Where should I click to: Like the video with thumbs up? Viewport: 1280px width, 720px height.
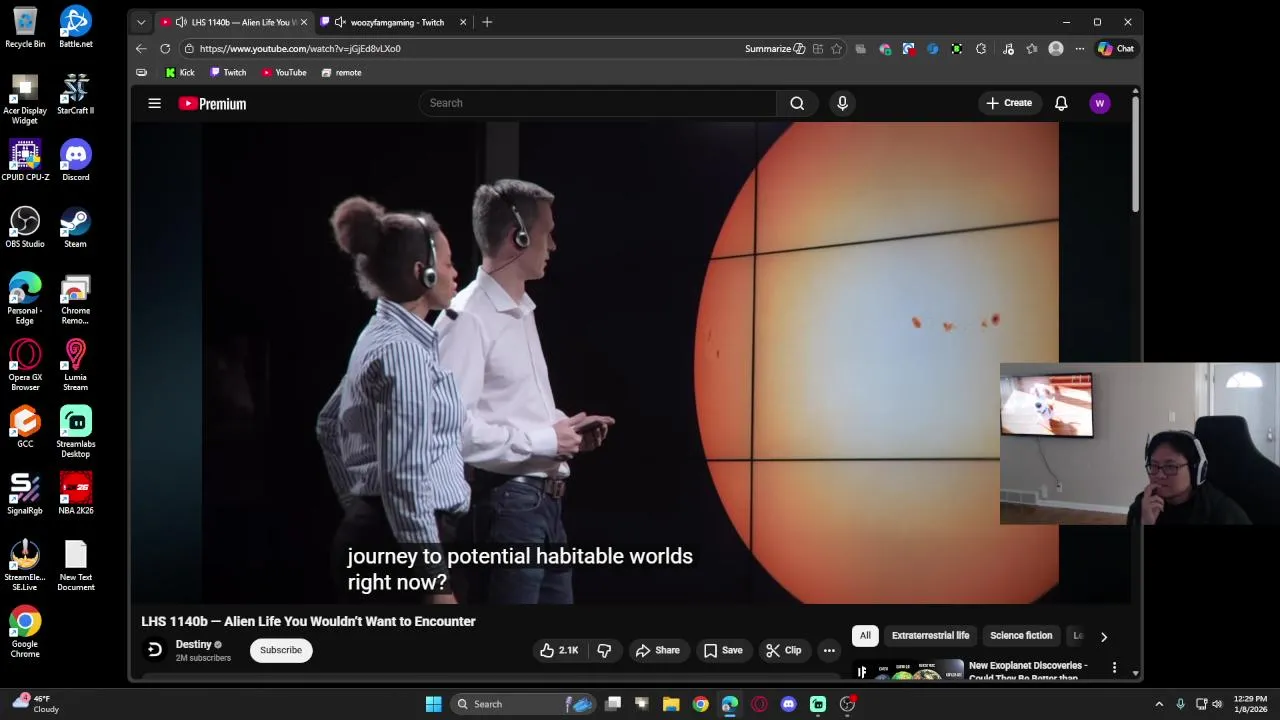tap(559, 650)
